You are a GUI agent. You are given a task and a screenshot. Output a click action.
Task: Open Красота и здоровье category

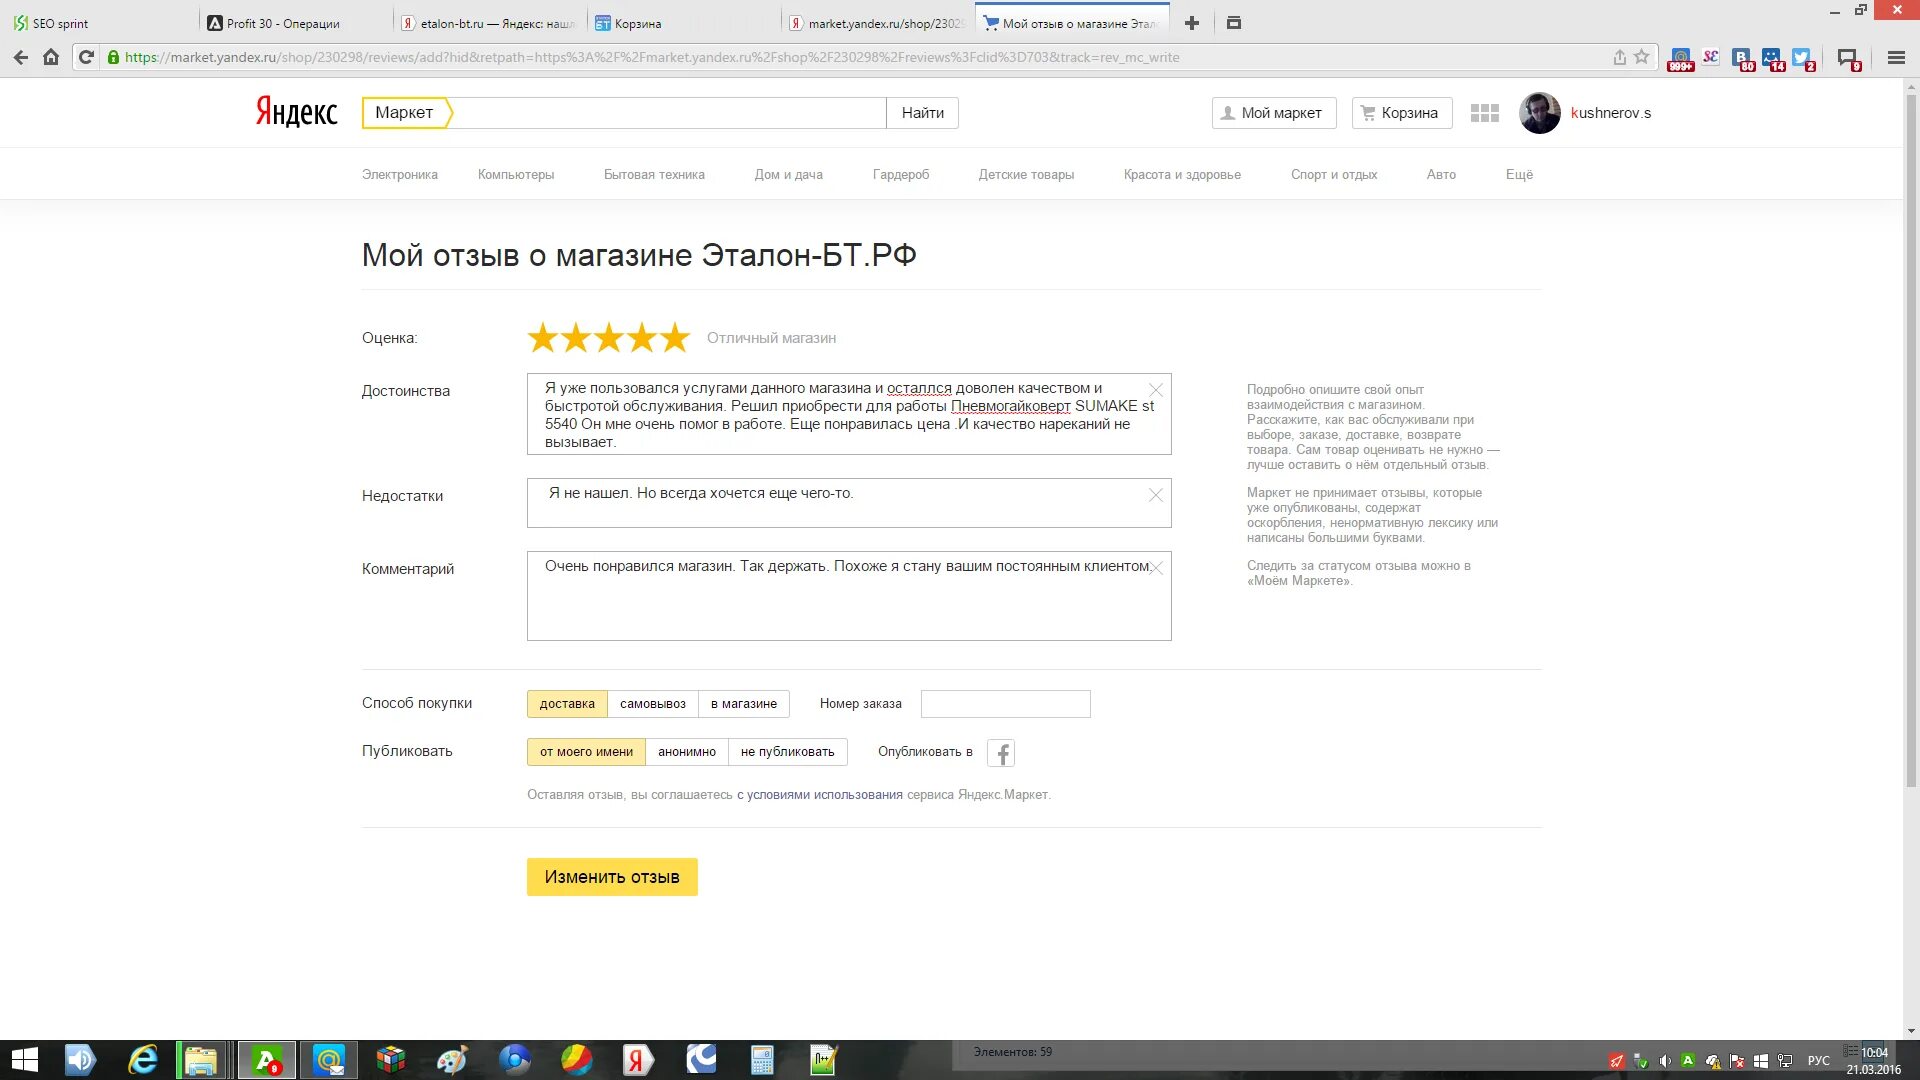pos(1182,175)
